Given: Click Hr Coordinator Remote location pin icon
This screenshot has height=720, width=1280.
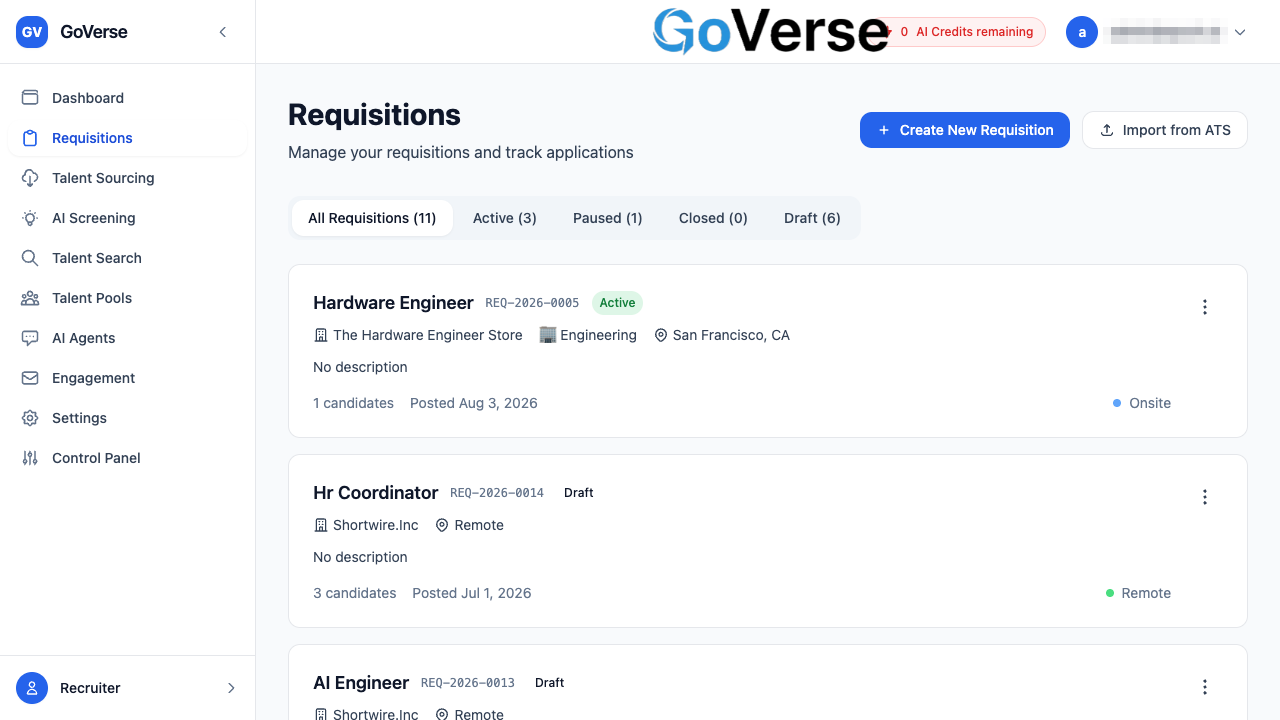Looking at the screenshot, I should 442,525.
